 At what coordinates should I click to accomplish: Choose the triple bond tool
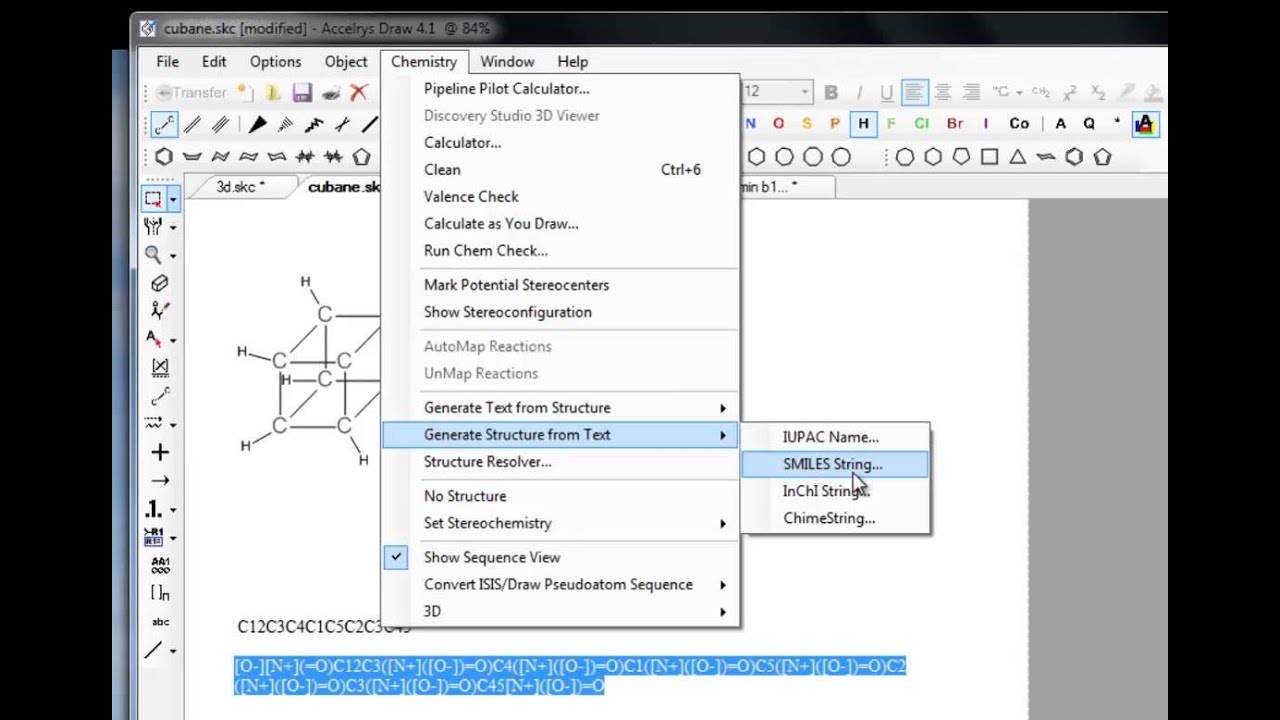[220, 125]
